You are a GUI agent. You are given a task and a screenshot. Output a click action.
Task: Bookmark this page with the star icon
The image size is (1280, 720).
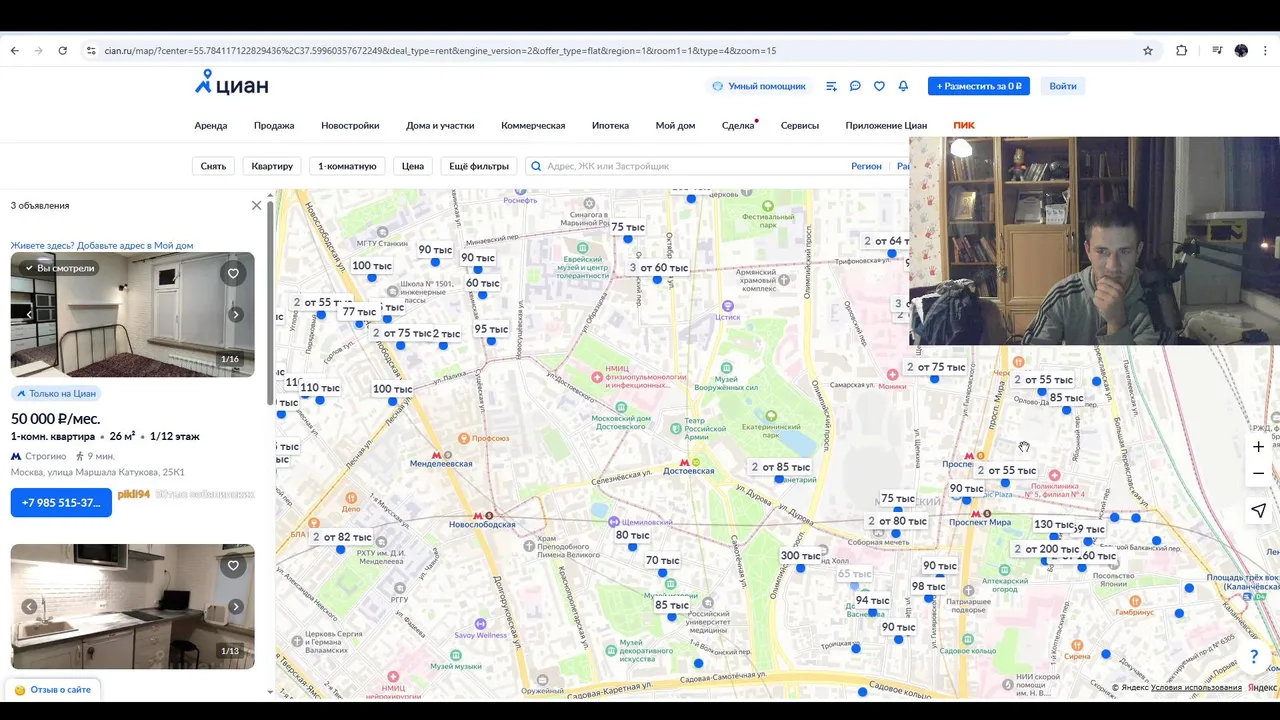[1148, 50]
